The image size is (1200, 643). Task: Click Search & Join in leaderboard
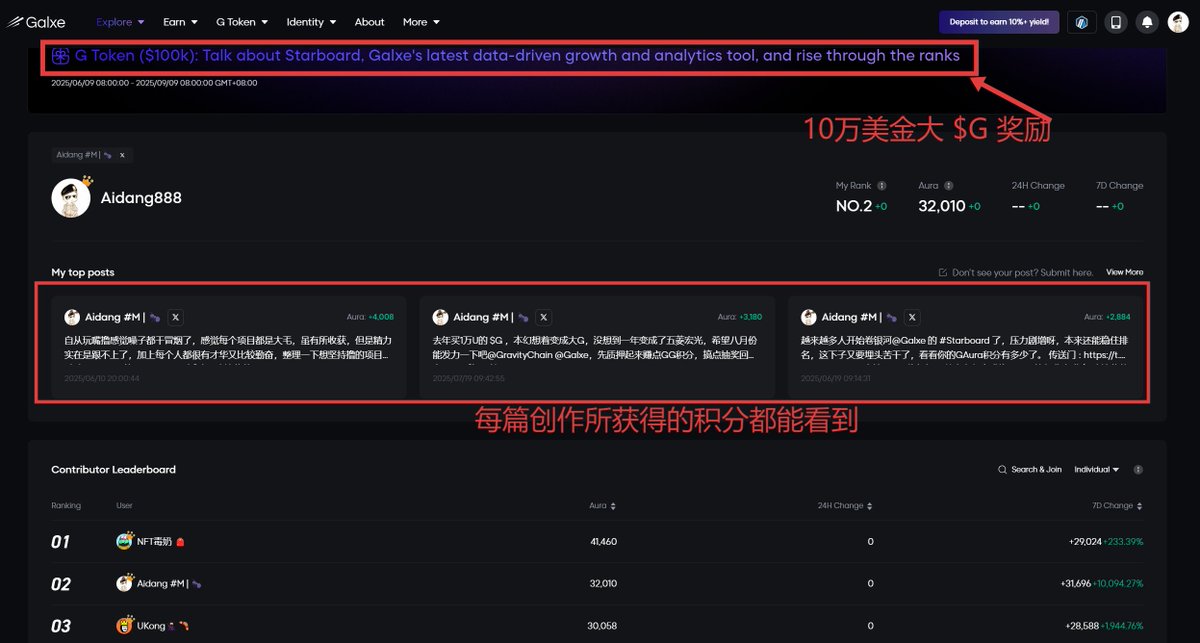(1036, 470)
